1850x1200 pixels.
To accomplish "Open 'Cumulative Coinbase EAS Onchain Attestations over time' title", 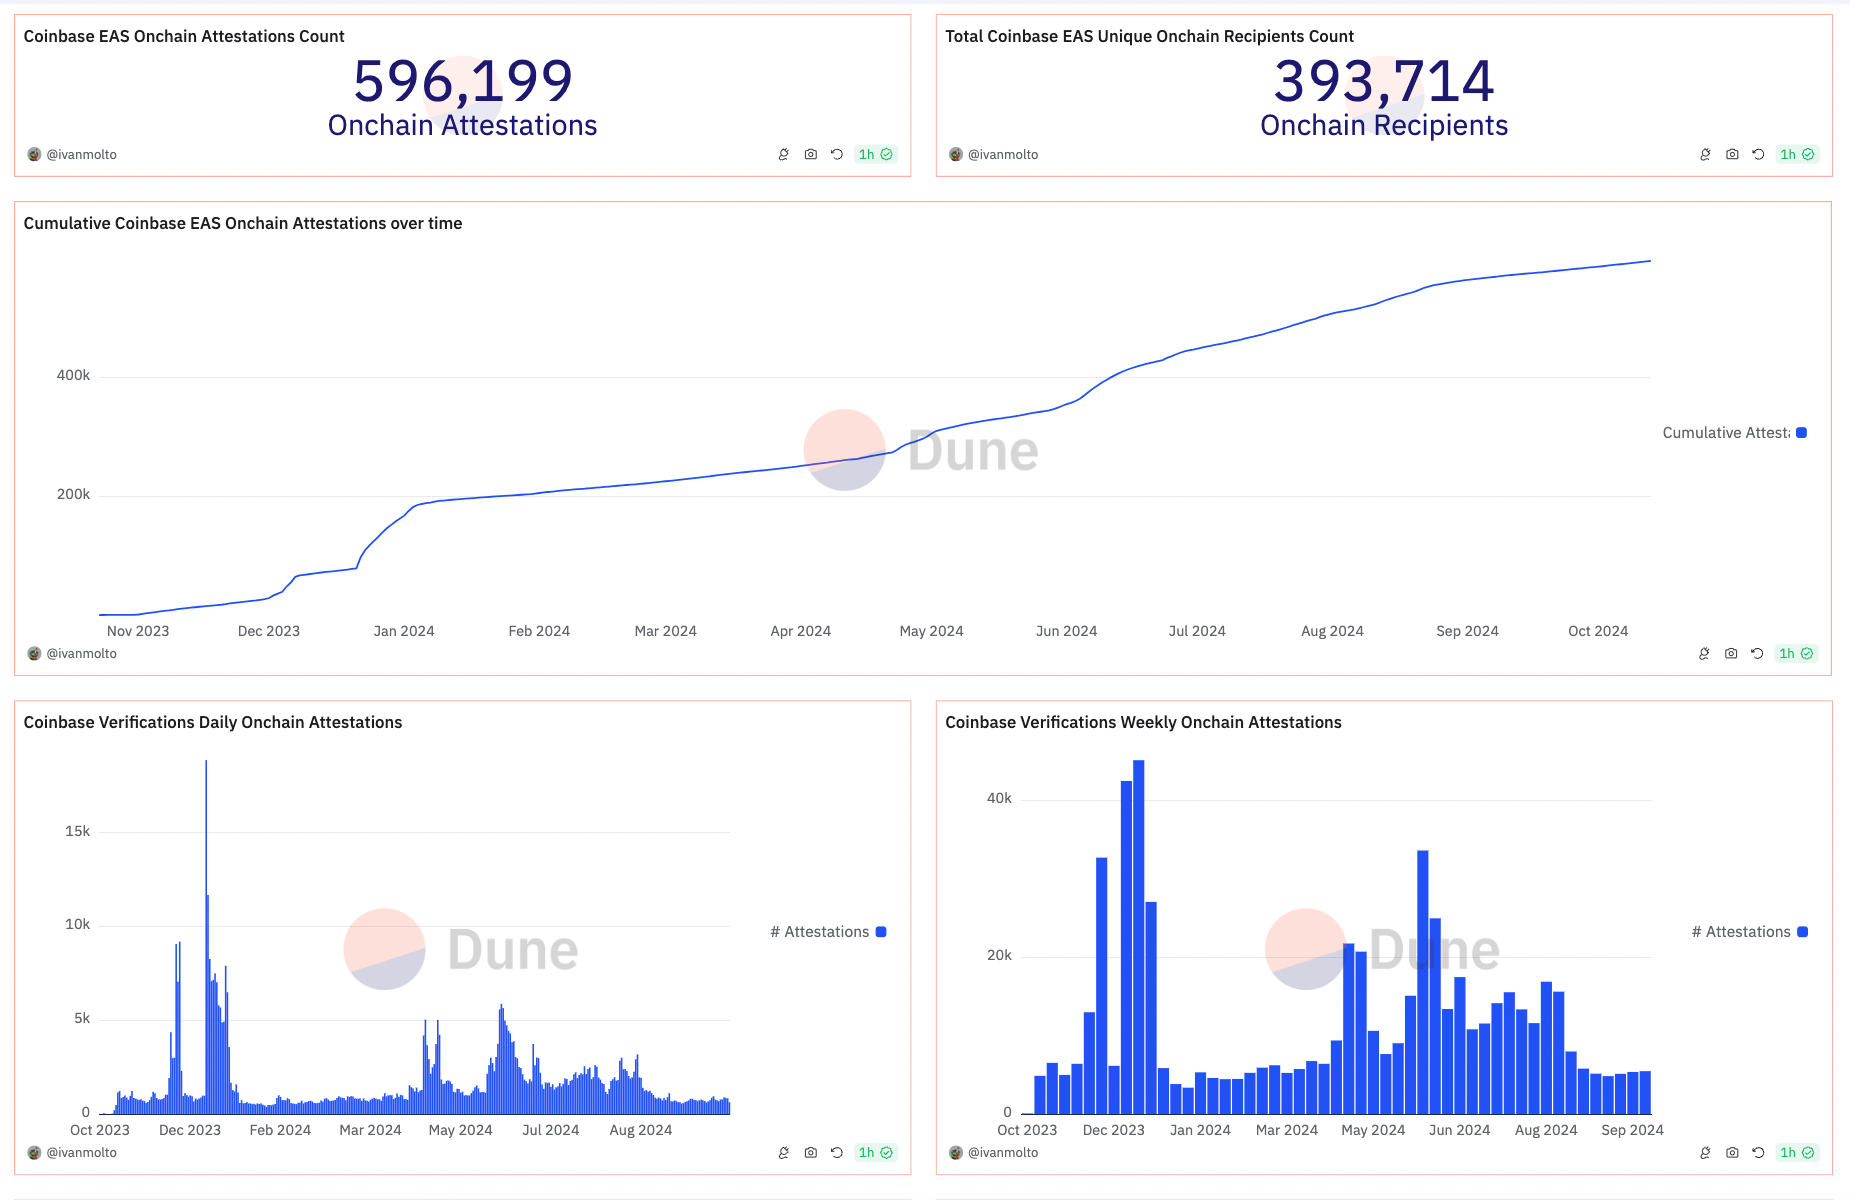I will pos(243,223).
